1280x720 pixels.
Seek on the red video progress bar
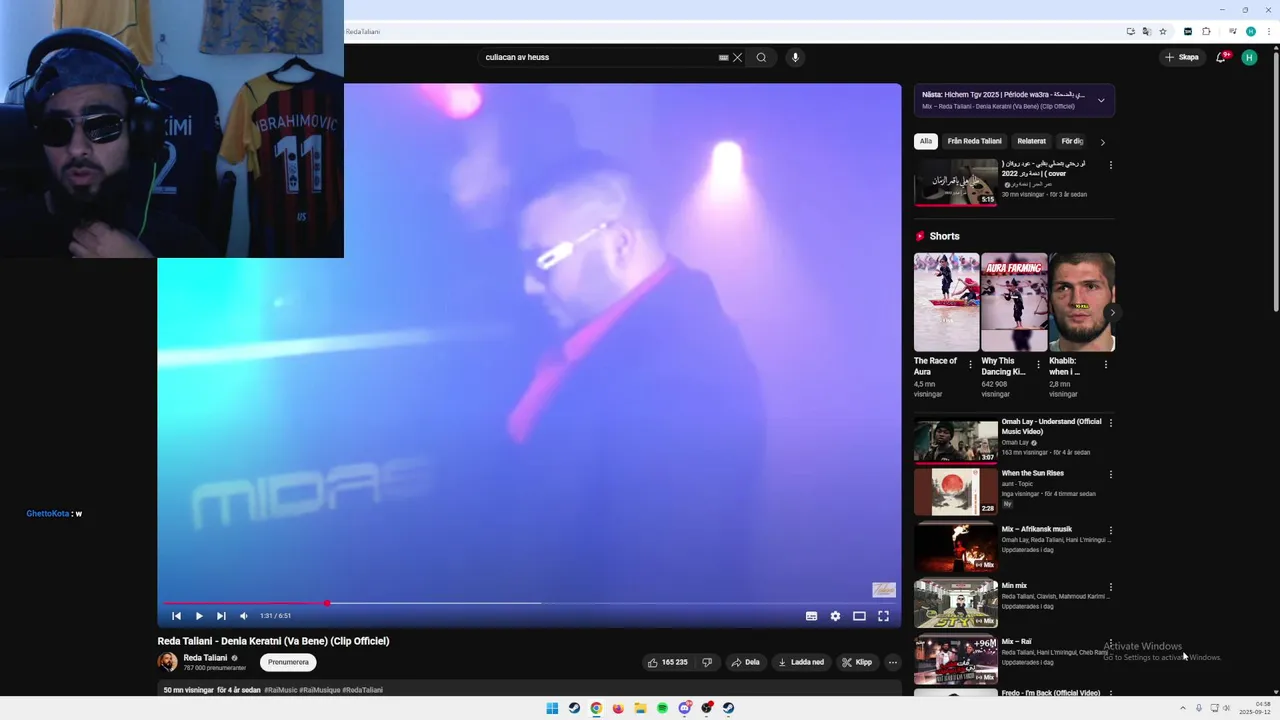pyautogui.click(x=529, y=603)
